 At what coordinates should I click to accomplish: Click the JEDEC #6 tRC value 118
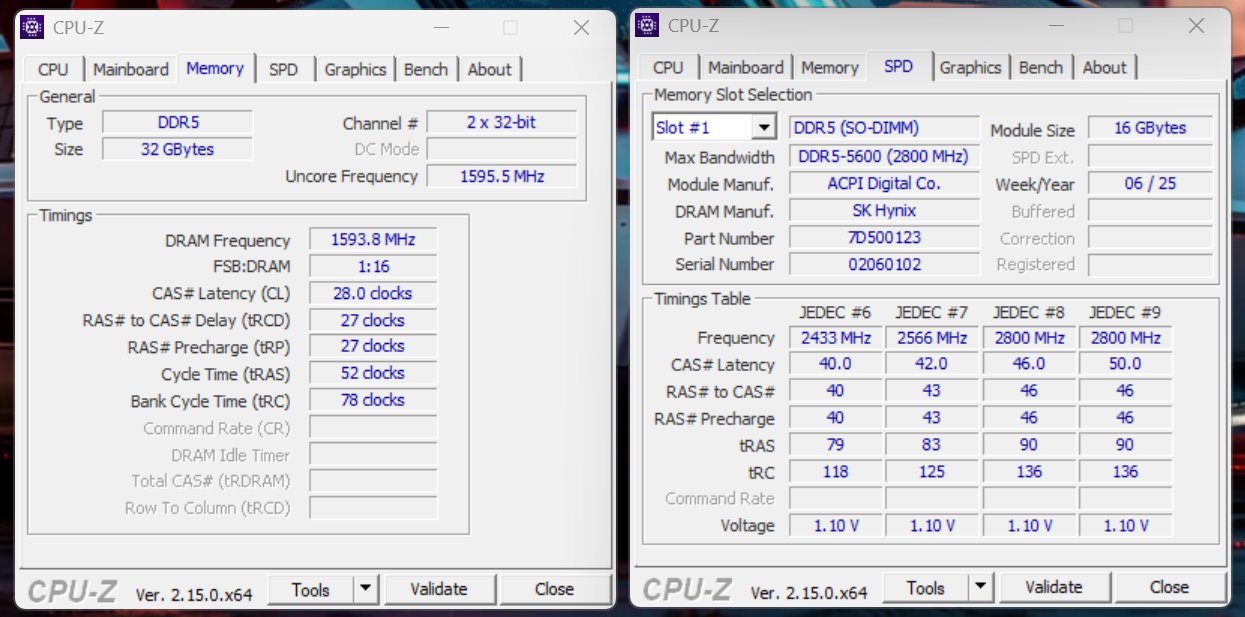pos(836,472)
